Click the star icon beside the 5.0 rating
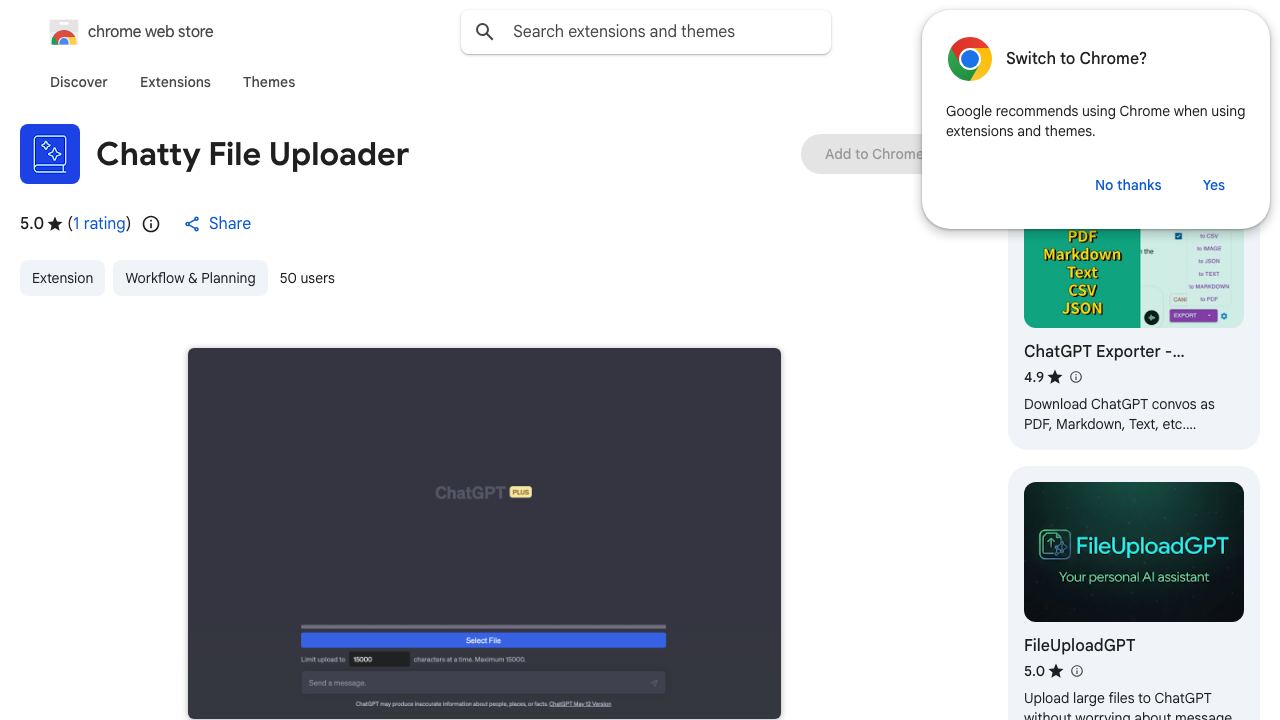1280x720 pixels. 55,224
